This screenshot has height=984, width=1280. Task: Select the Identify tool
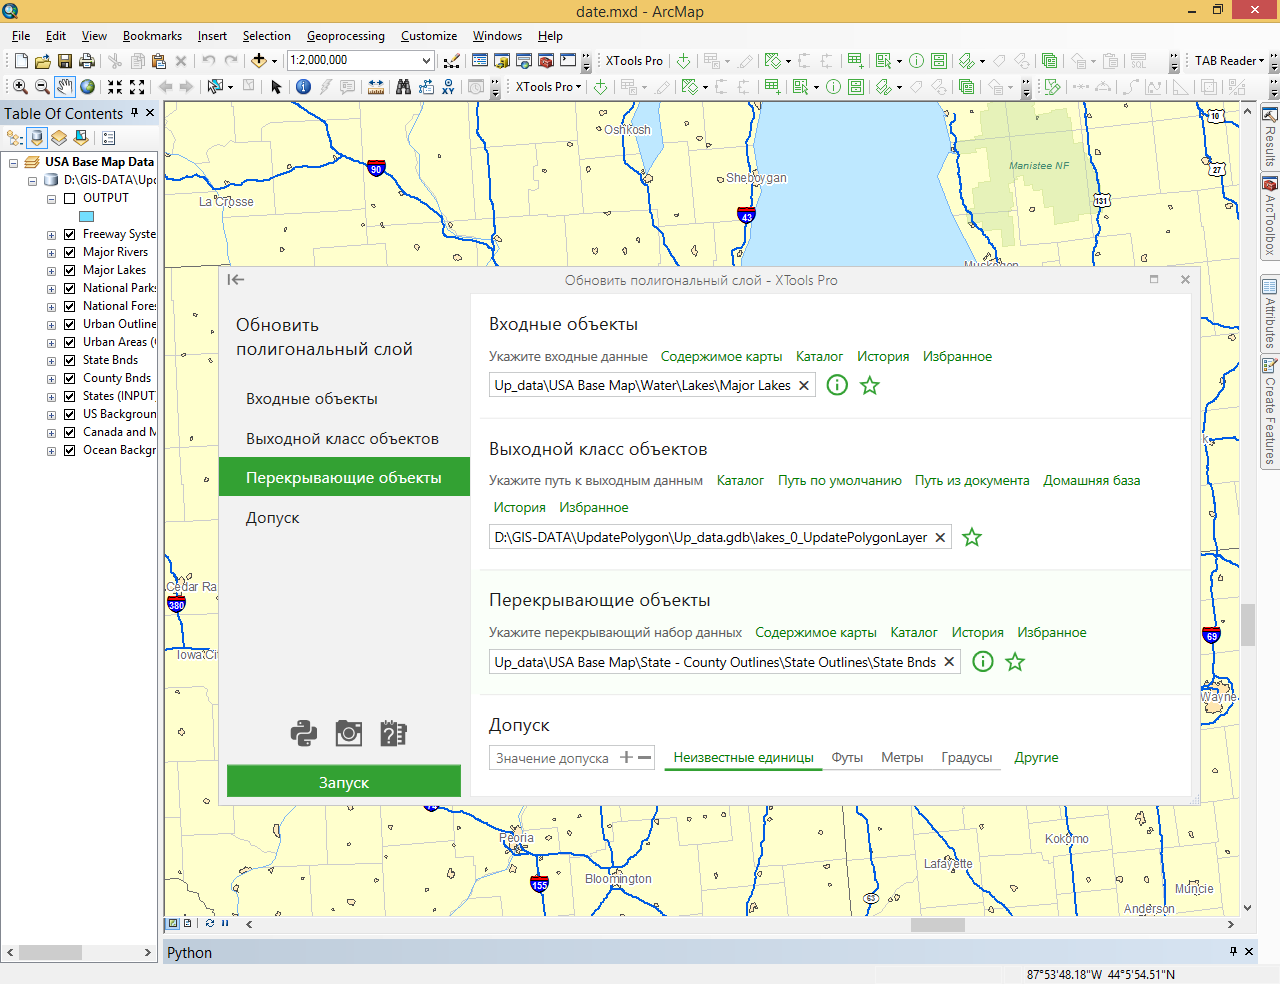[303, 87]
